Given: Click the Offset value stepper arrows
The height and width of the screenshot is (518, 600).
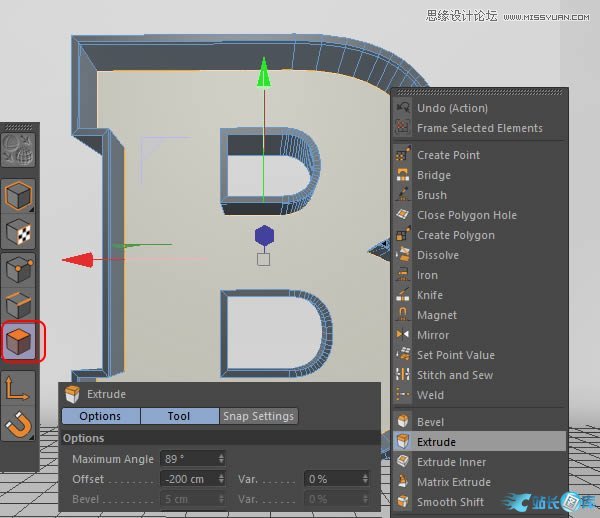Looking at the screenshot, I should pyautogui.click(x=221, y=479).
